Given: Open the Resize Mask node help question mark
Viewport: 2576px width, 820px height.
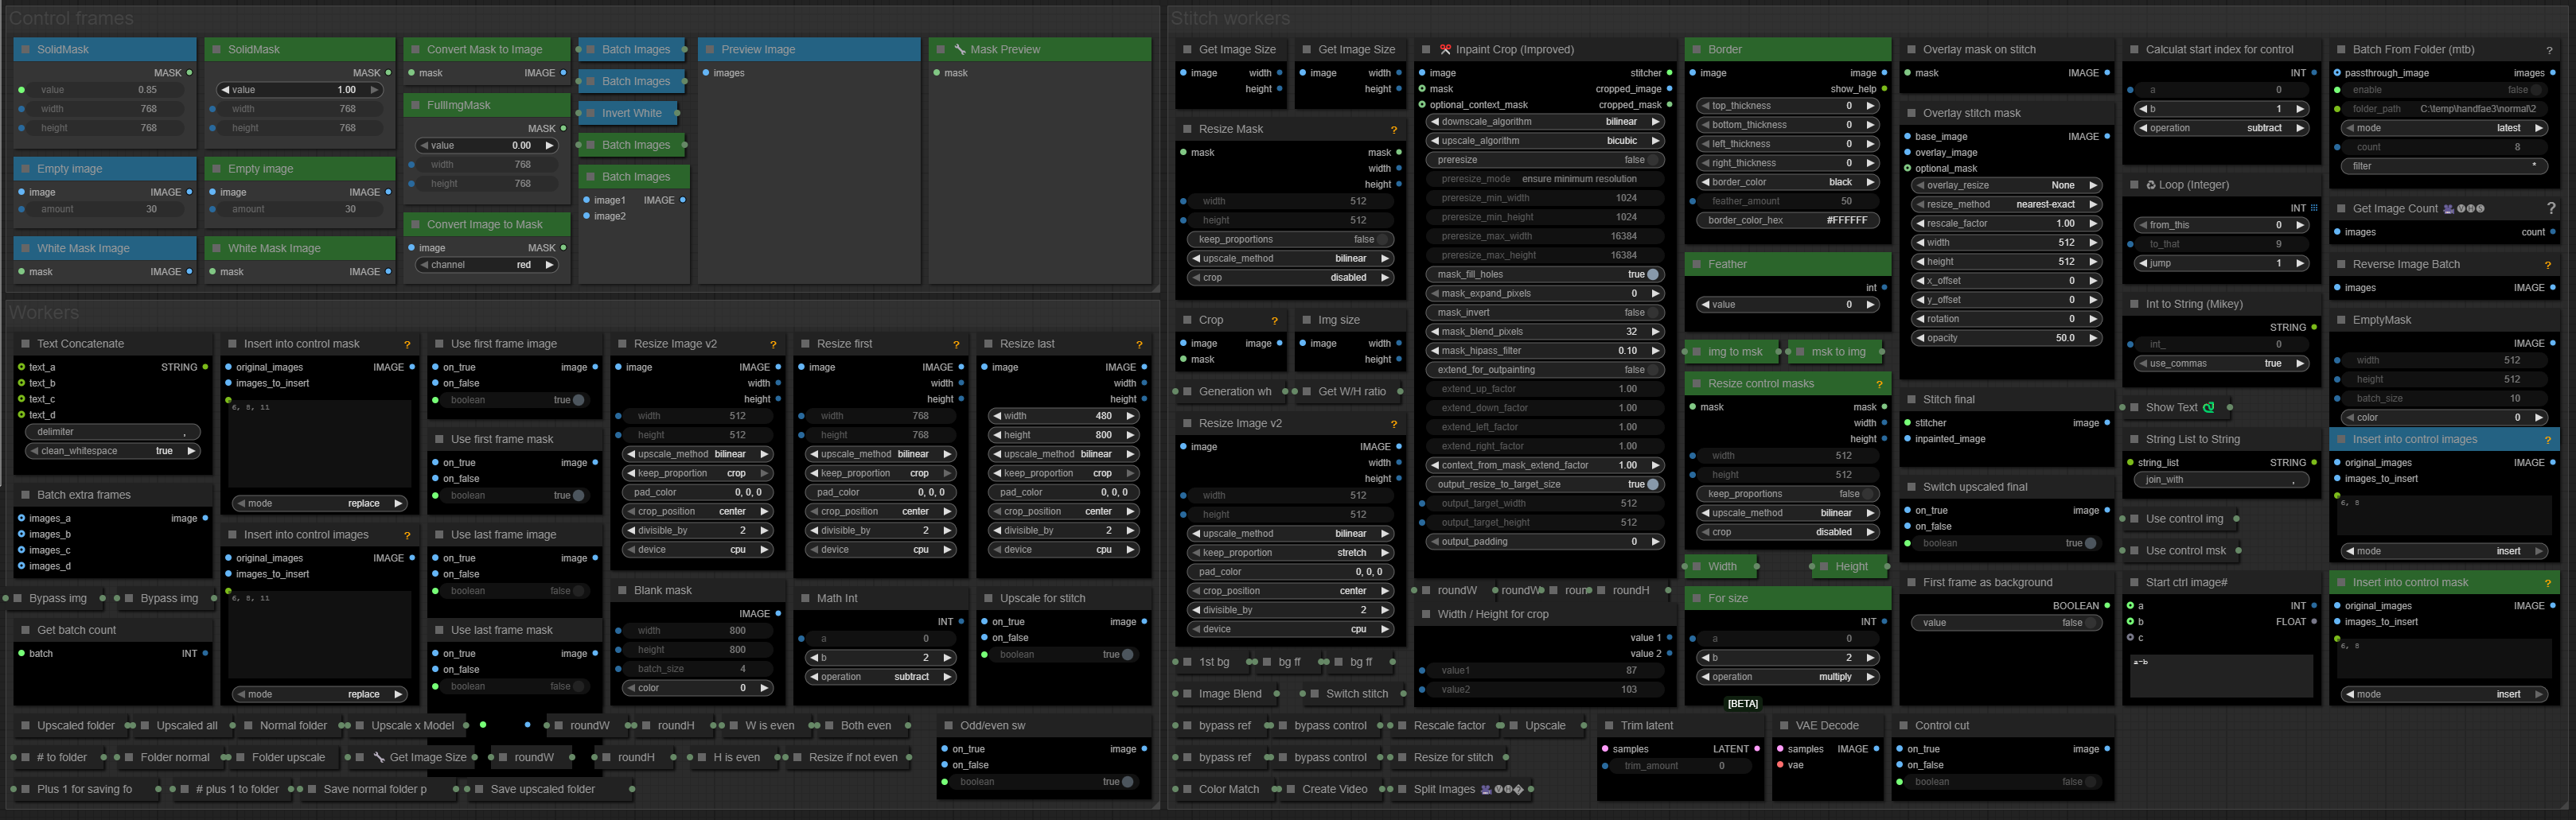Looking at the screenshot, I should pyautogui.click(x=1393, y=130).
